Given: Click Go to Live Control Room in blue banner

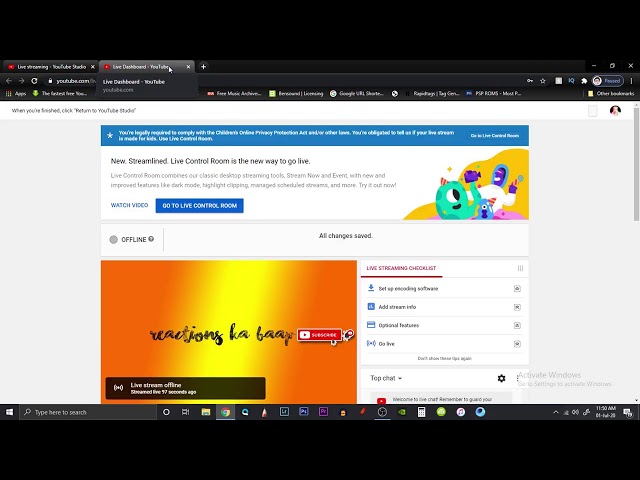Looking at the screenshot, I should 495,136.
